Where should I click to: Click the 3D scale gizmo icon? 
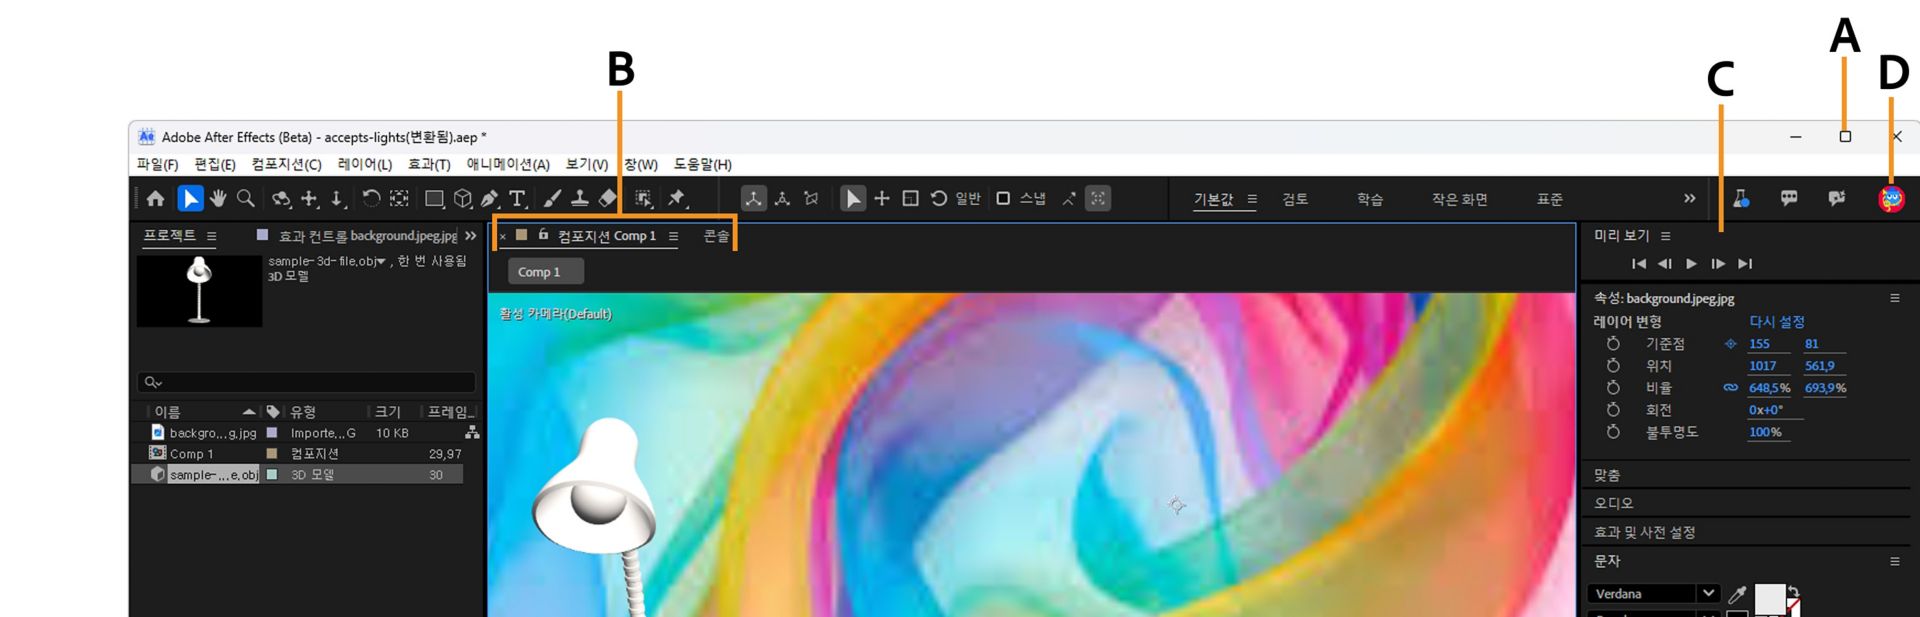(910, 199)
